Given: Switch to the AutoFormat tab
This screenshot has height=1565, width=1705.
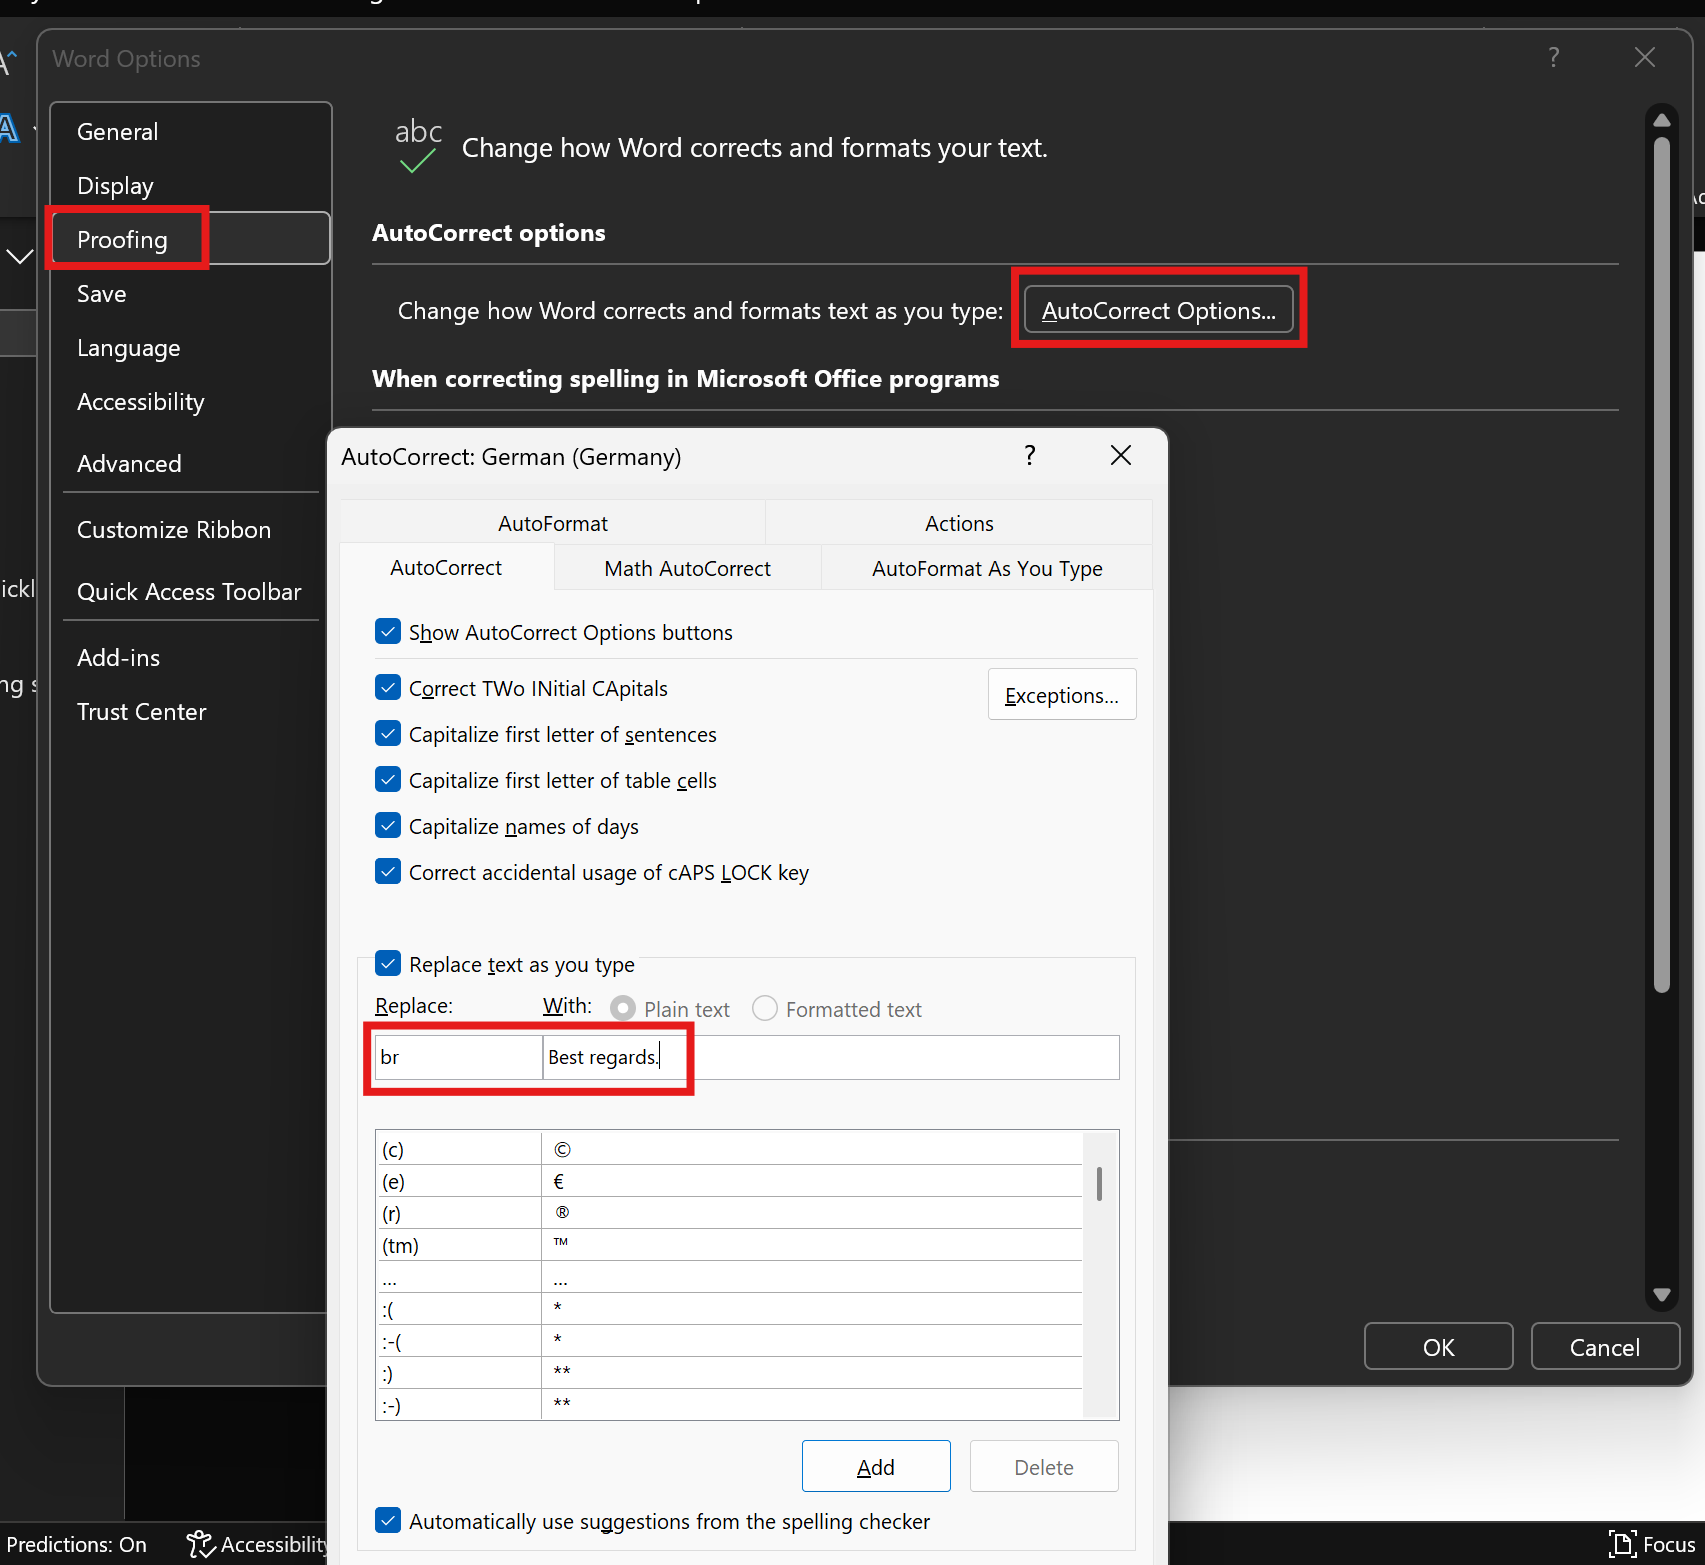Looking at the screenshot, I should (553, 523).
